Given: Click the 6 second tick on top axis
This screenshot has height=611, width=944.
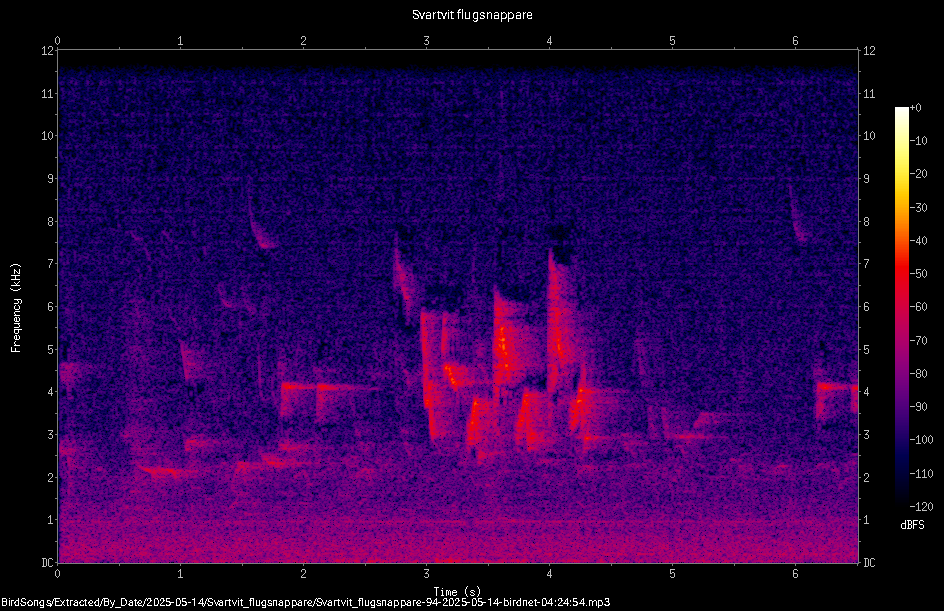Looking at the screenshot, I should coord(795,41).
